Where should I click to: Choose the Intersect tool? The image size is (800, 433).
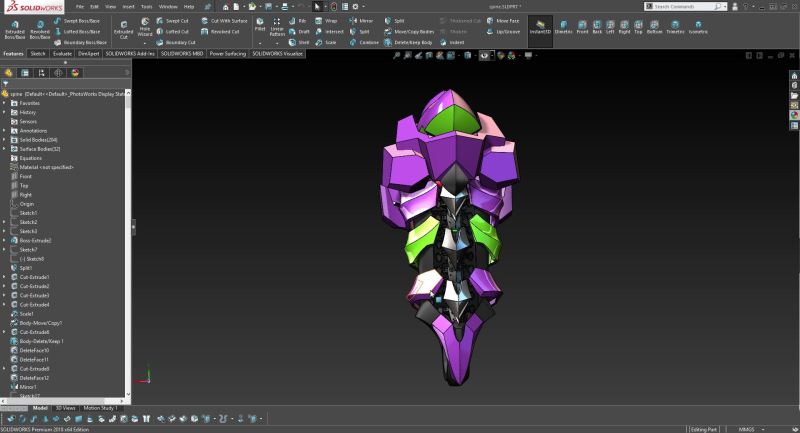coord(330,32)
